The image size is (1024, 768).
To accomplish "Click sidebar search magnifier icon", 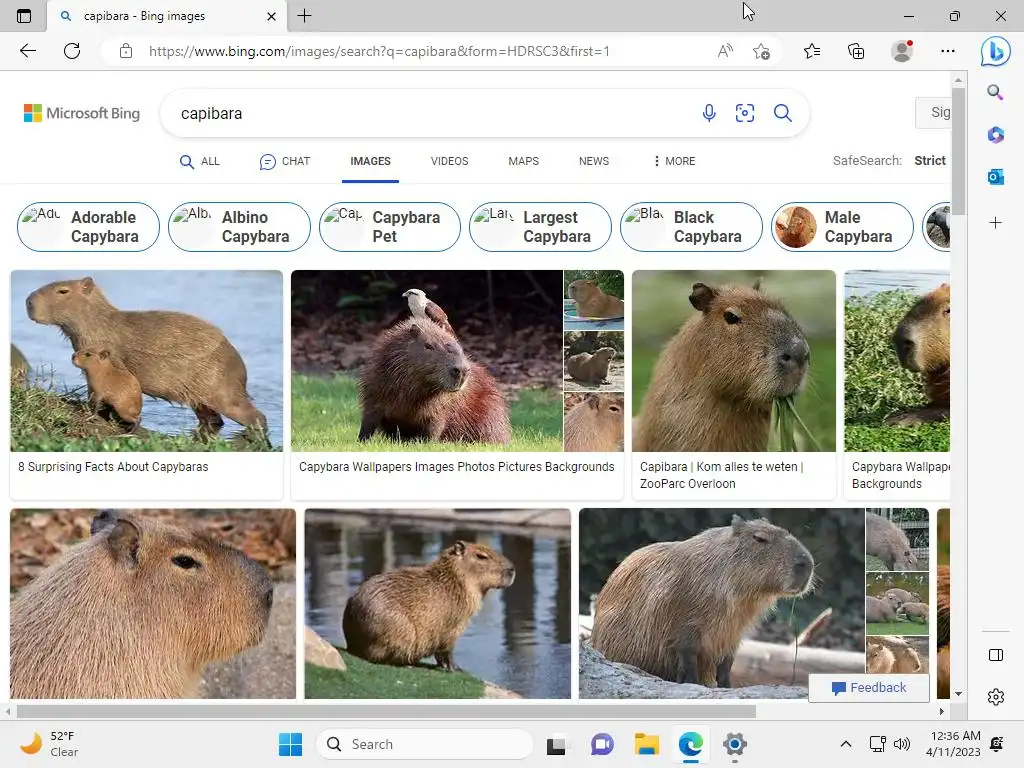I will [x=995, y=92].
